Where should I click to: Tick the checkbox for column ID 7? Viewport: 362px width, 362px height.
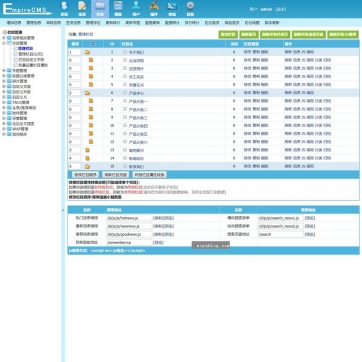pos(125,101)
